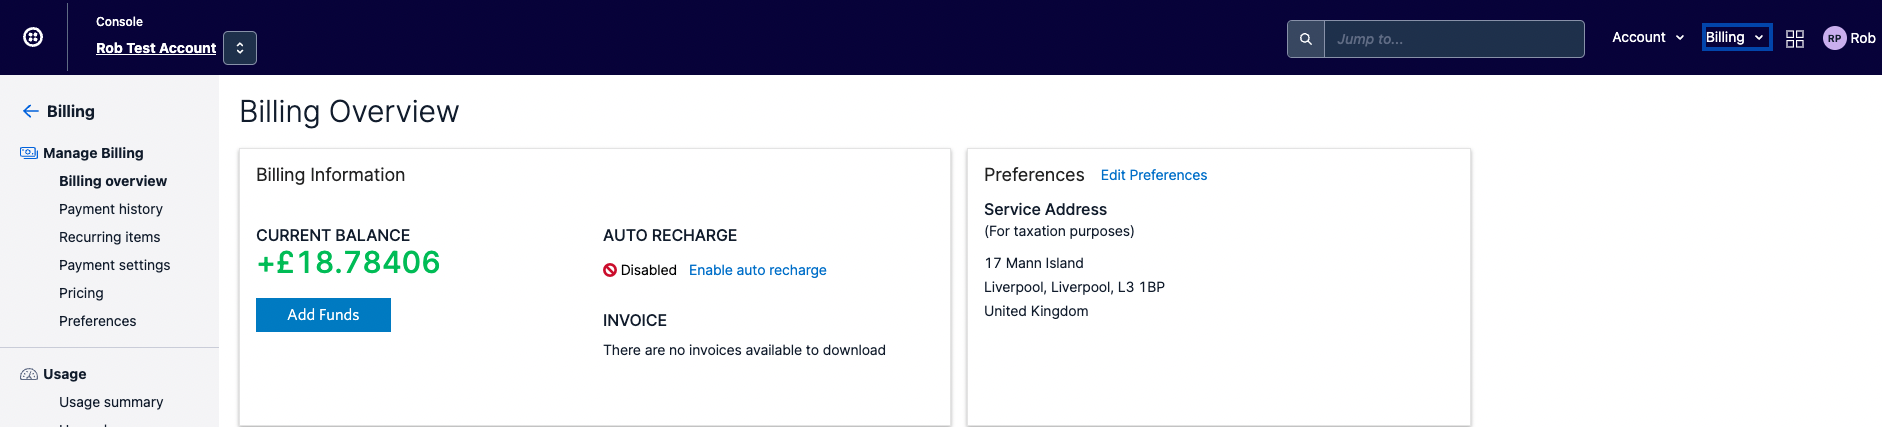
Task: Click the Twilio console logo icon
Action: tap(33, 37)
